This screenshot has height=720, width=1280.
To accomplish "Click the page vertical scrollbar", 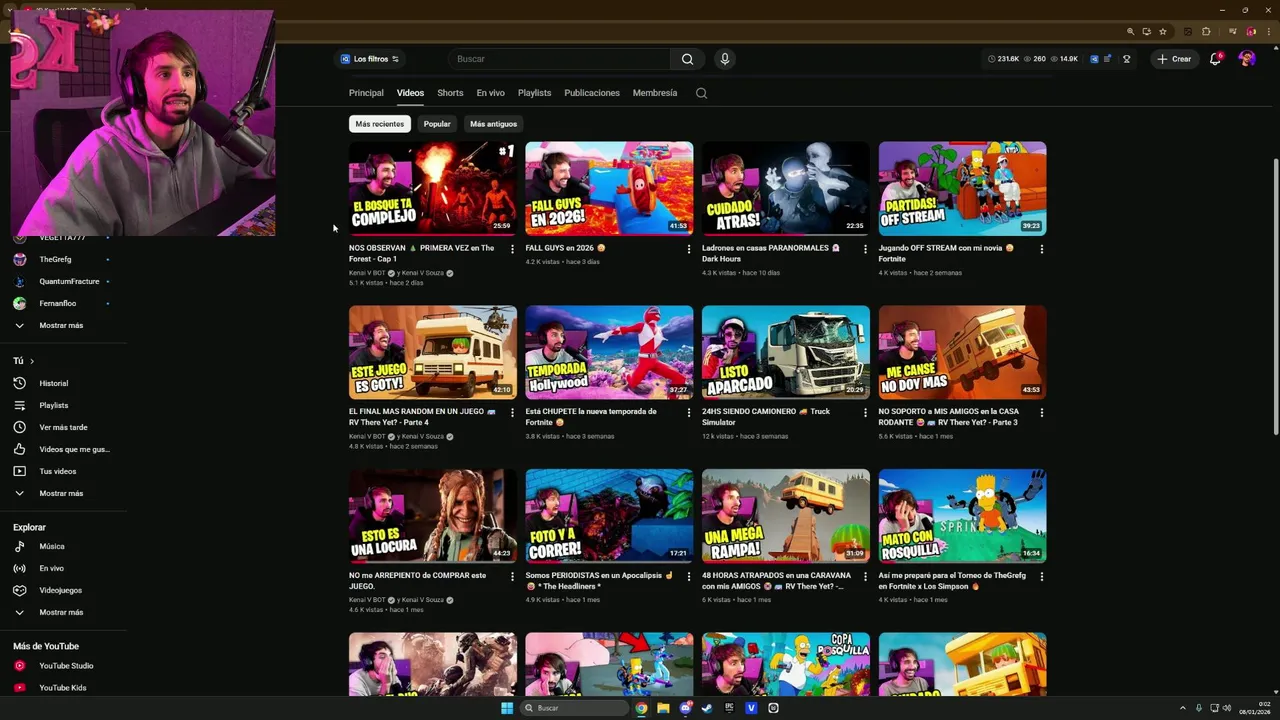I will [1275, 295].
